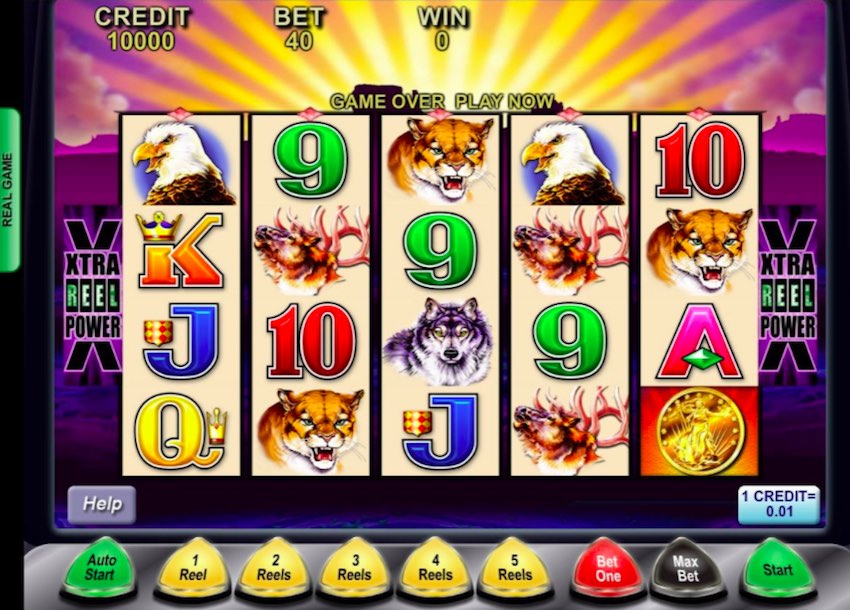
Task: Select the 3 Reels button
Action: (x=355, y=569)
